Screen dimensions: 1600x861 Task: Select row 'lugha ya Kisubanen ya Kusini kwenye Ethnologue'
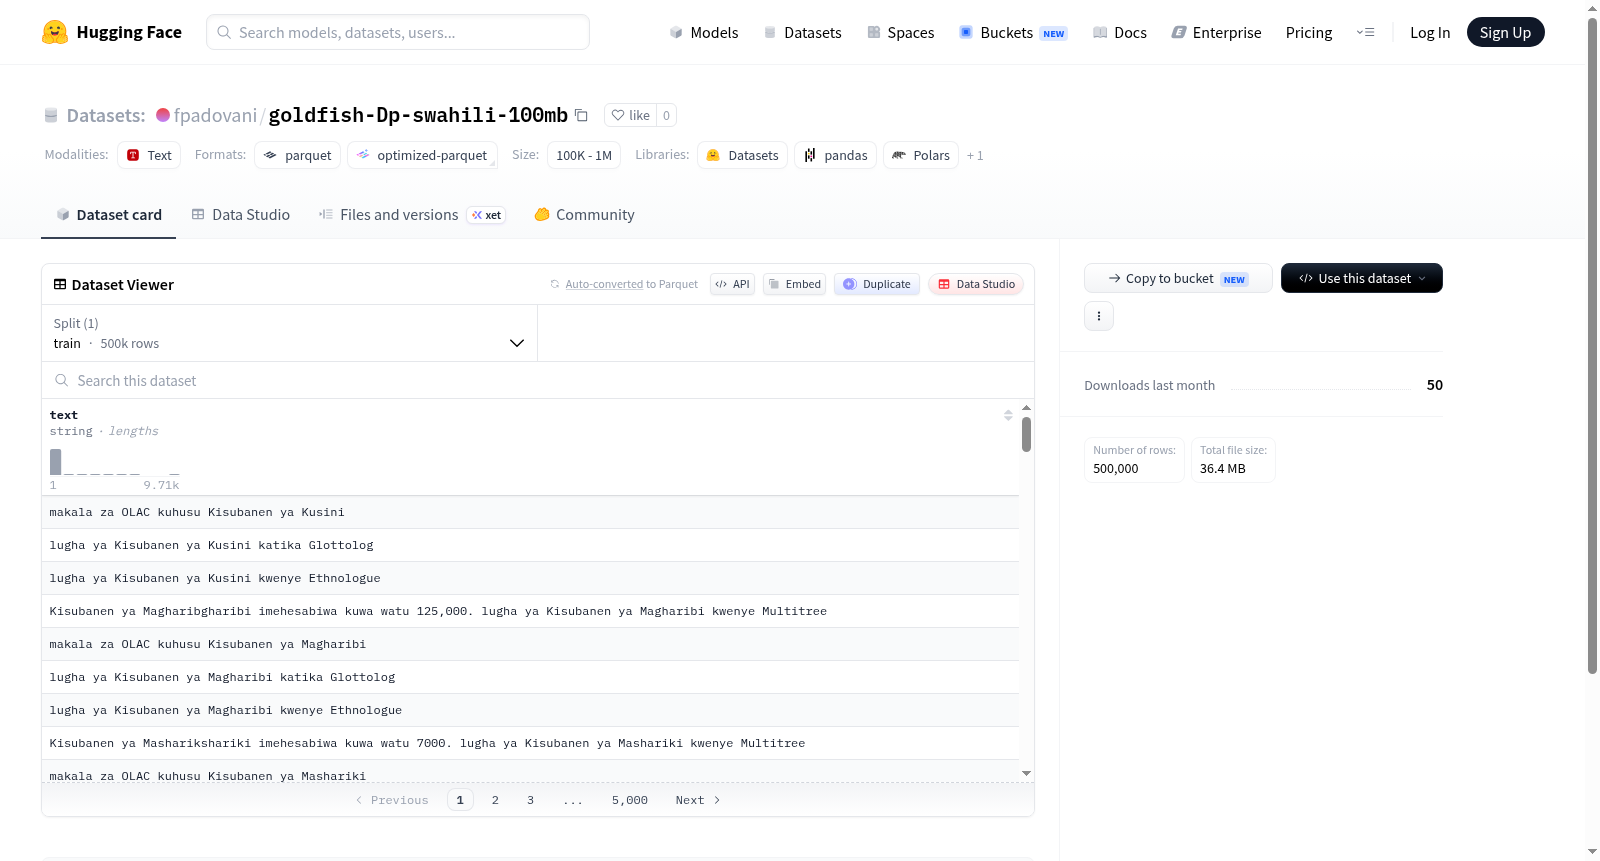[x=530, y=578]
